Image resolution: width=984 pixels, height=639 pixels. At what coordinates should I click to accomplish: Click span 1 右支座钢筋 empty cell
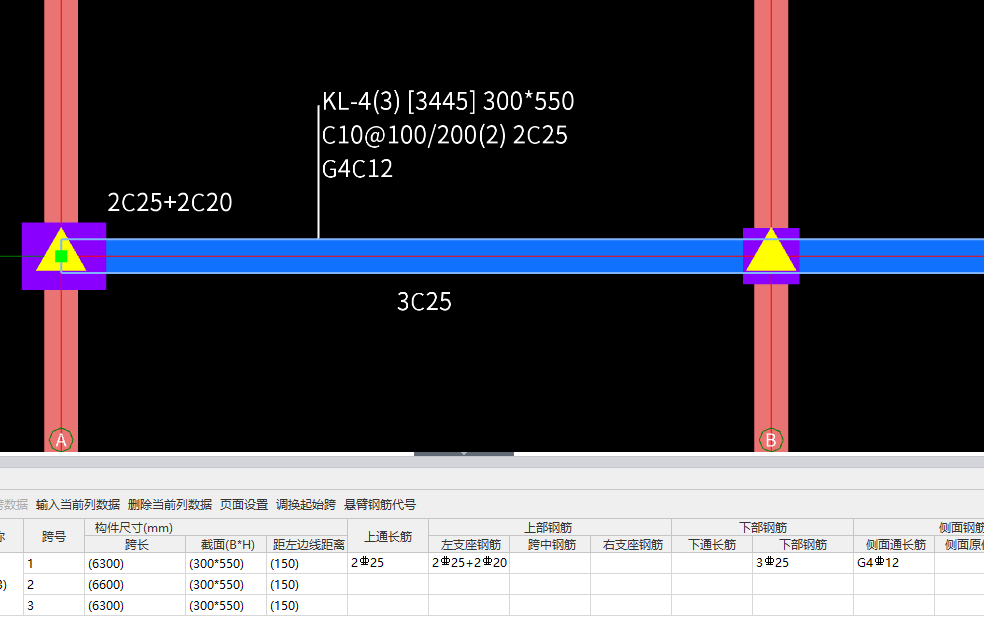tap(631, 563)
